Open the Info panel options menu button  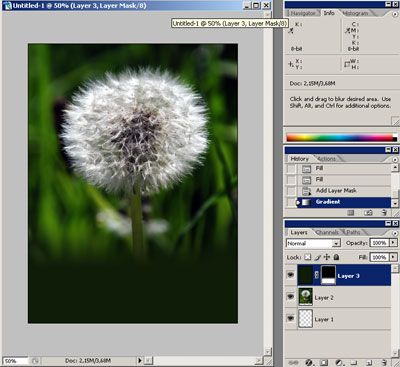point(395,13)
